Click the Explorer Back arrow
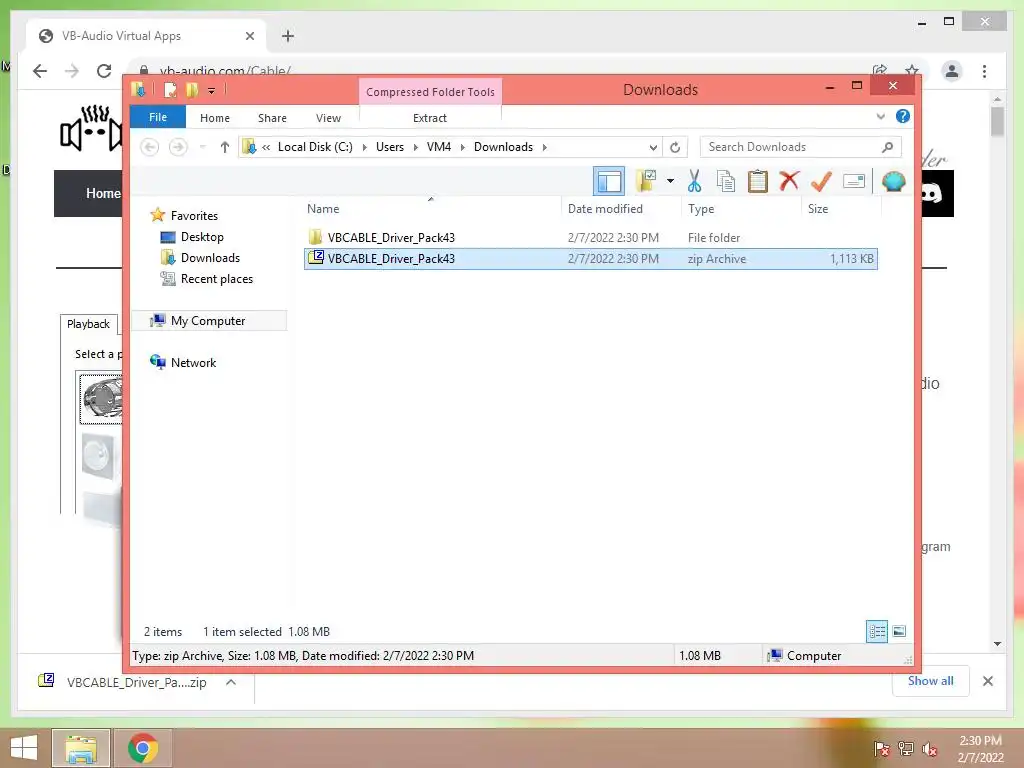 (x=150, y=147)
